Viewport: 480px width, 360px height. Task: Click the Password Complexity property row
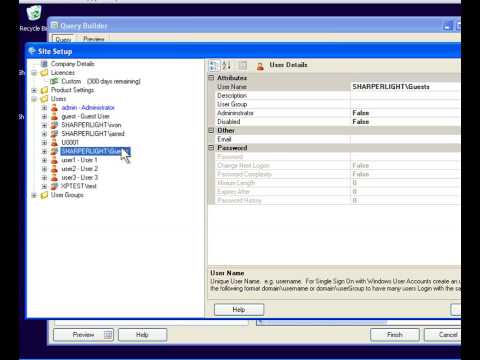click(338, 174)
